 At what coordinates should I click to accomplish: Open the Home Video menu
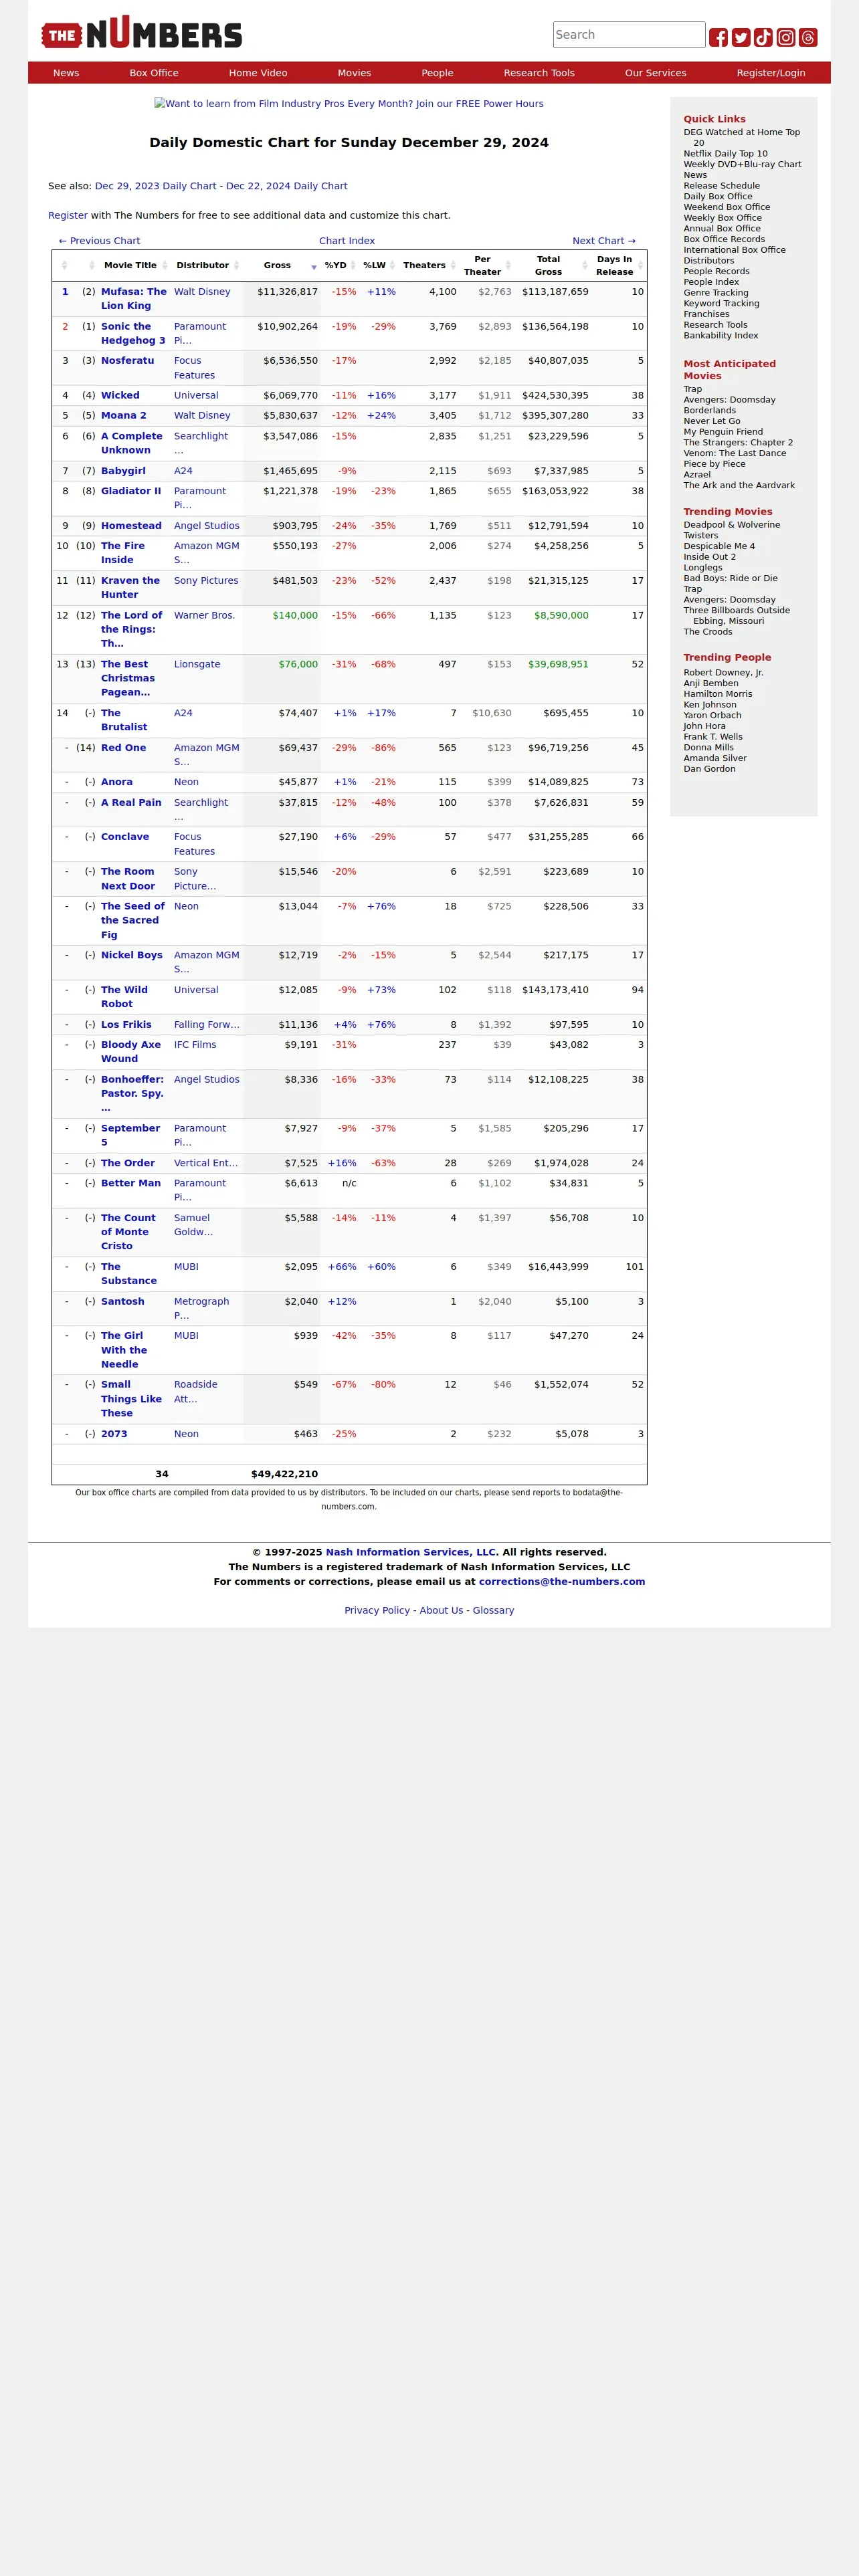(x=258, y=73)
